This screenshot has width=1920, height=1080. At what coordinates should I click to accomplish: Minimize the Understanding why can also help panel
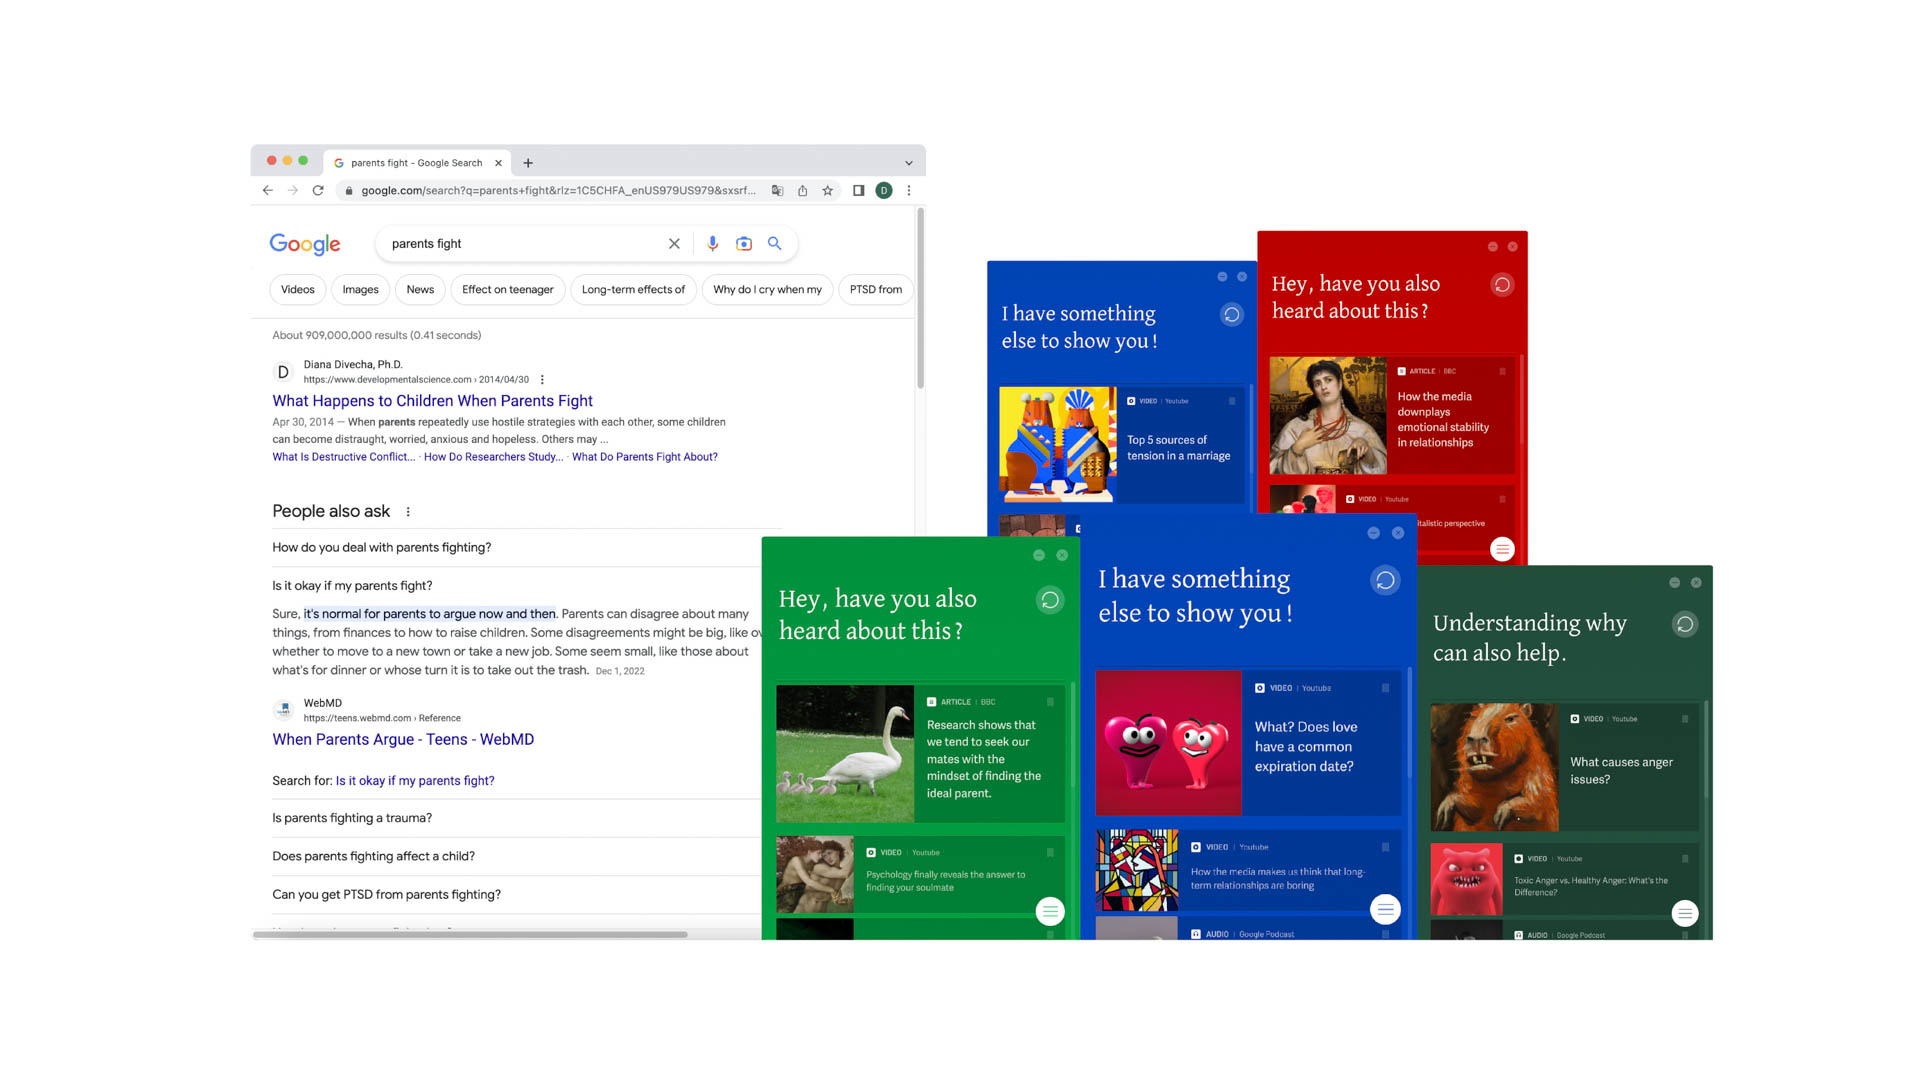click(1674, 583)
